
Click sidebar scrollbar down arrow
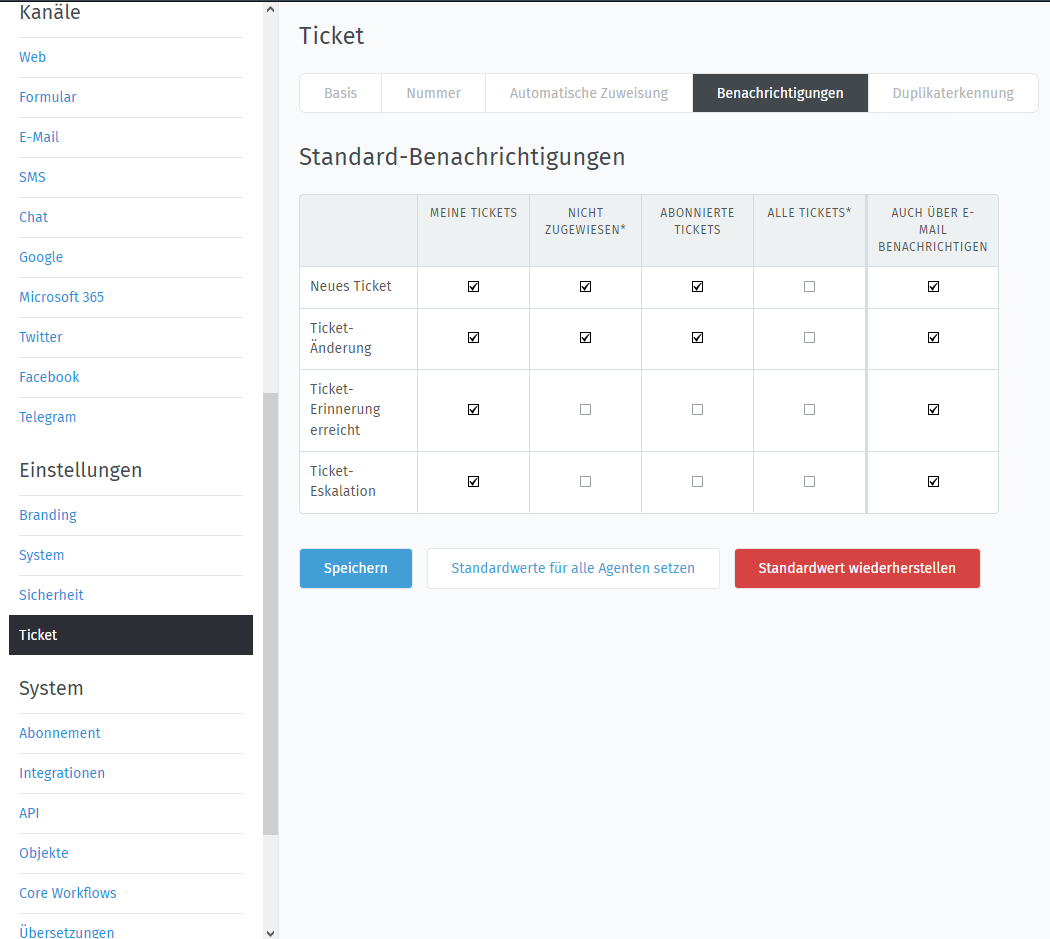[270, 931]
